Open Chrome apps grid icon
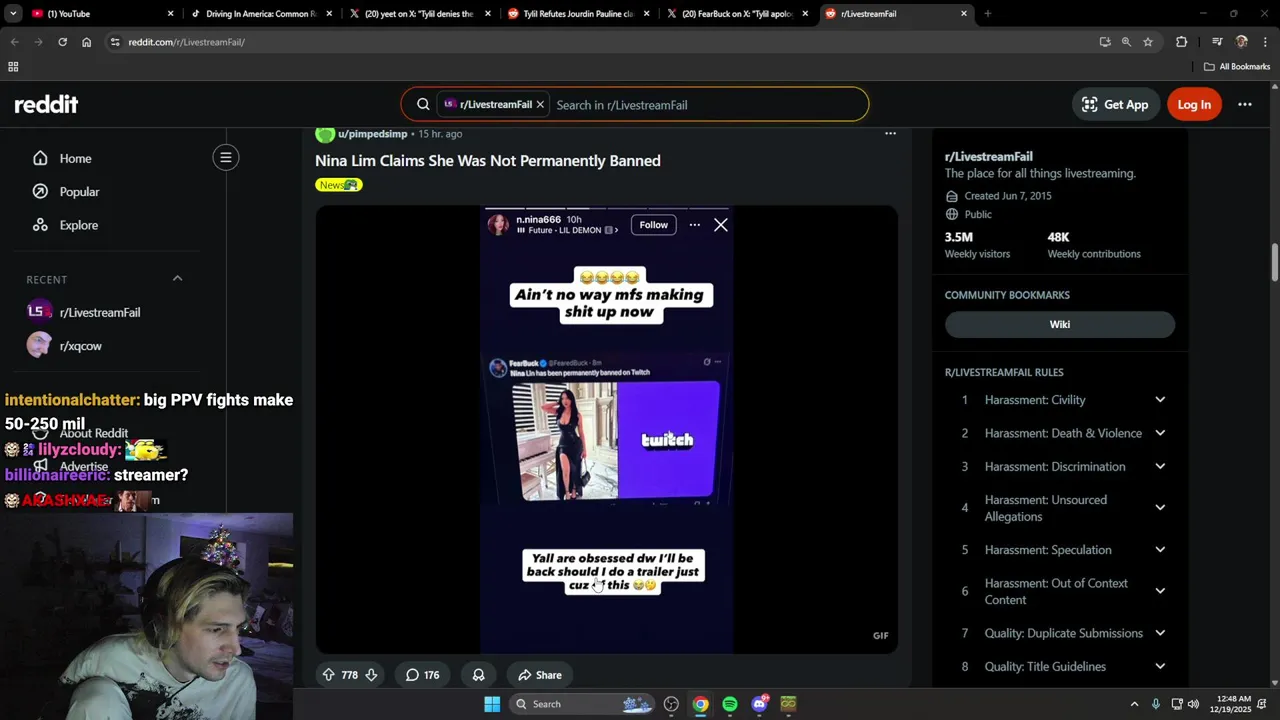 click(x=13, y=67)
